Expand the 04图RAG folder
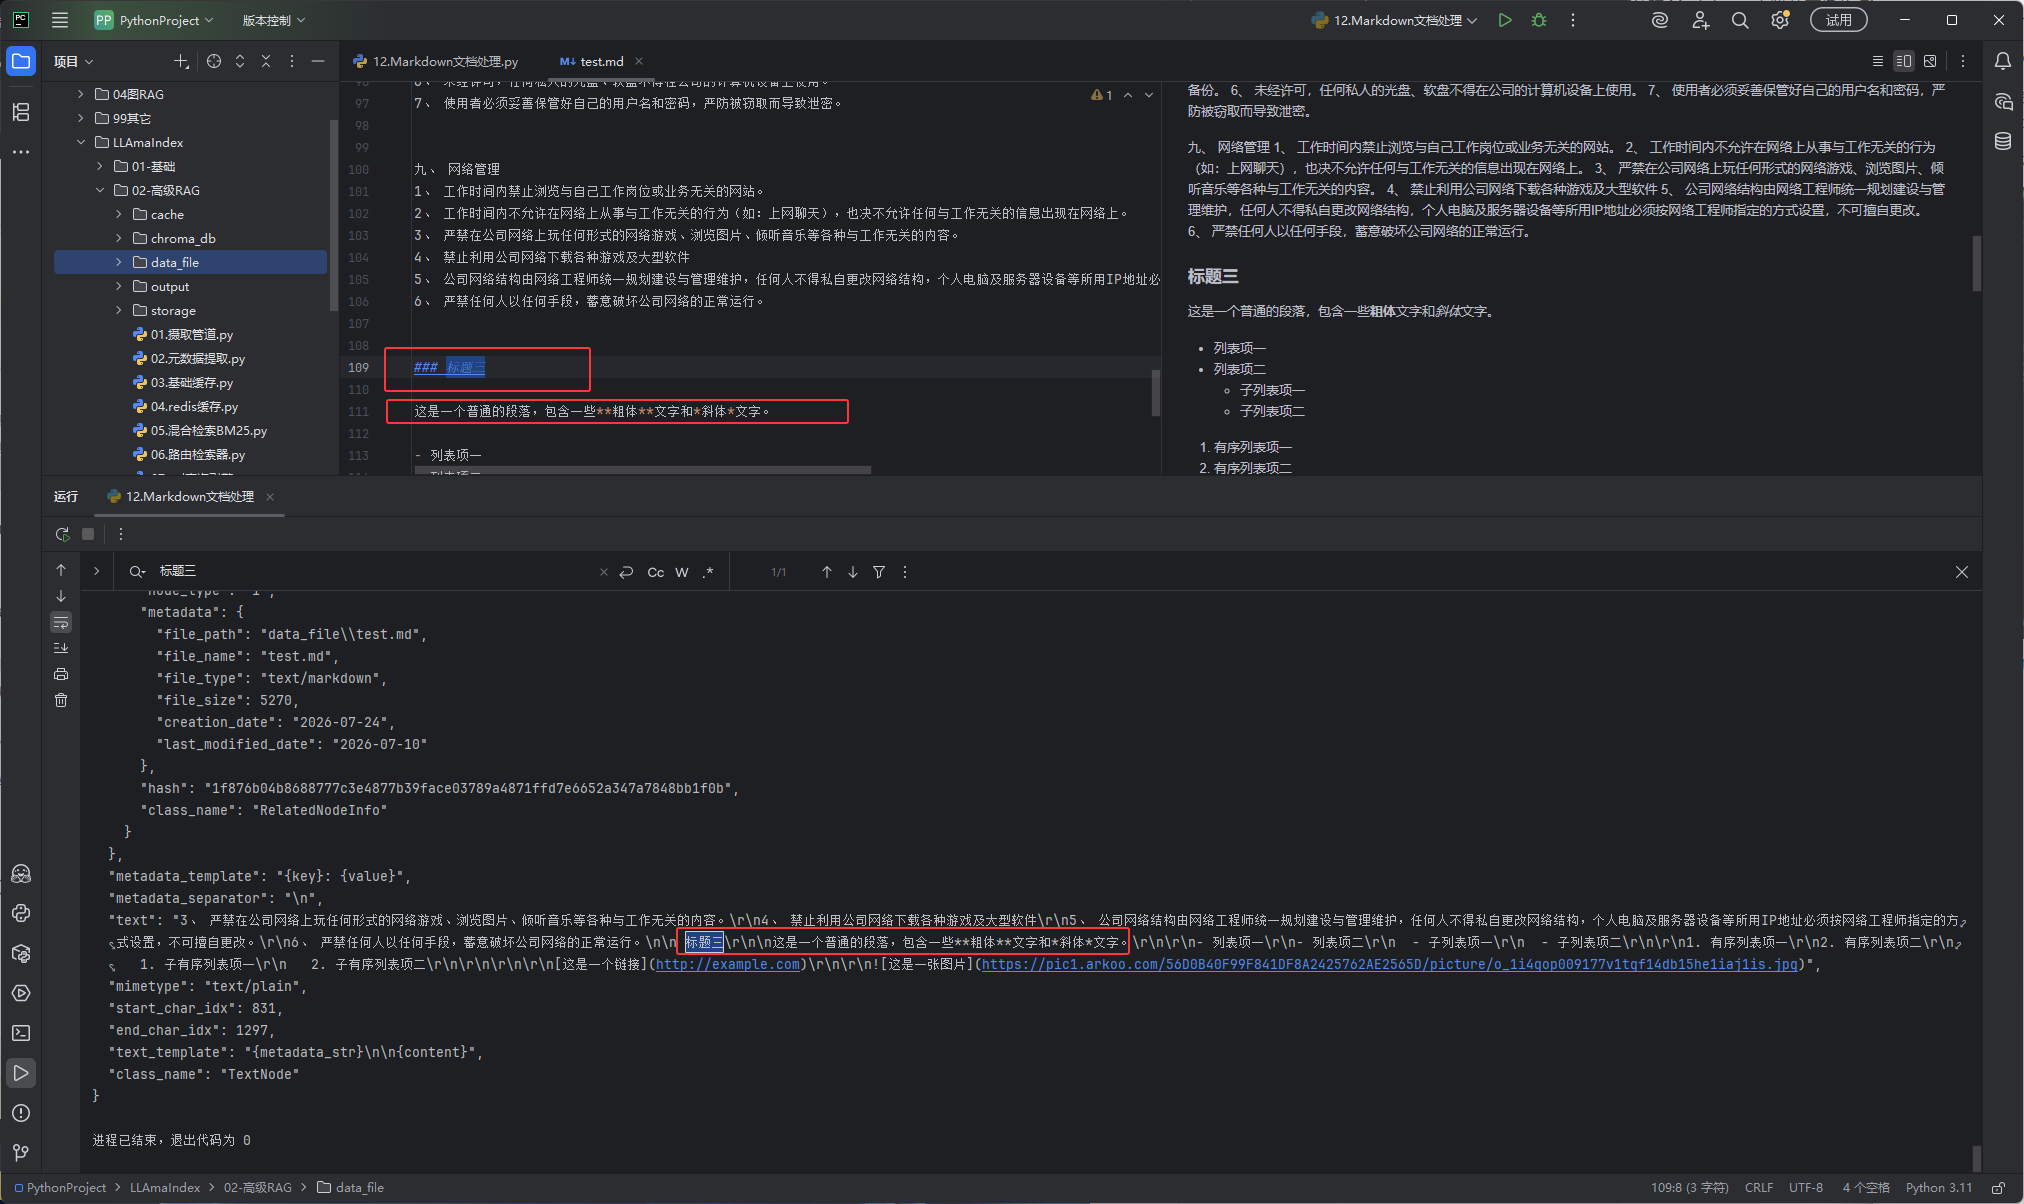 tap(81, 94)
